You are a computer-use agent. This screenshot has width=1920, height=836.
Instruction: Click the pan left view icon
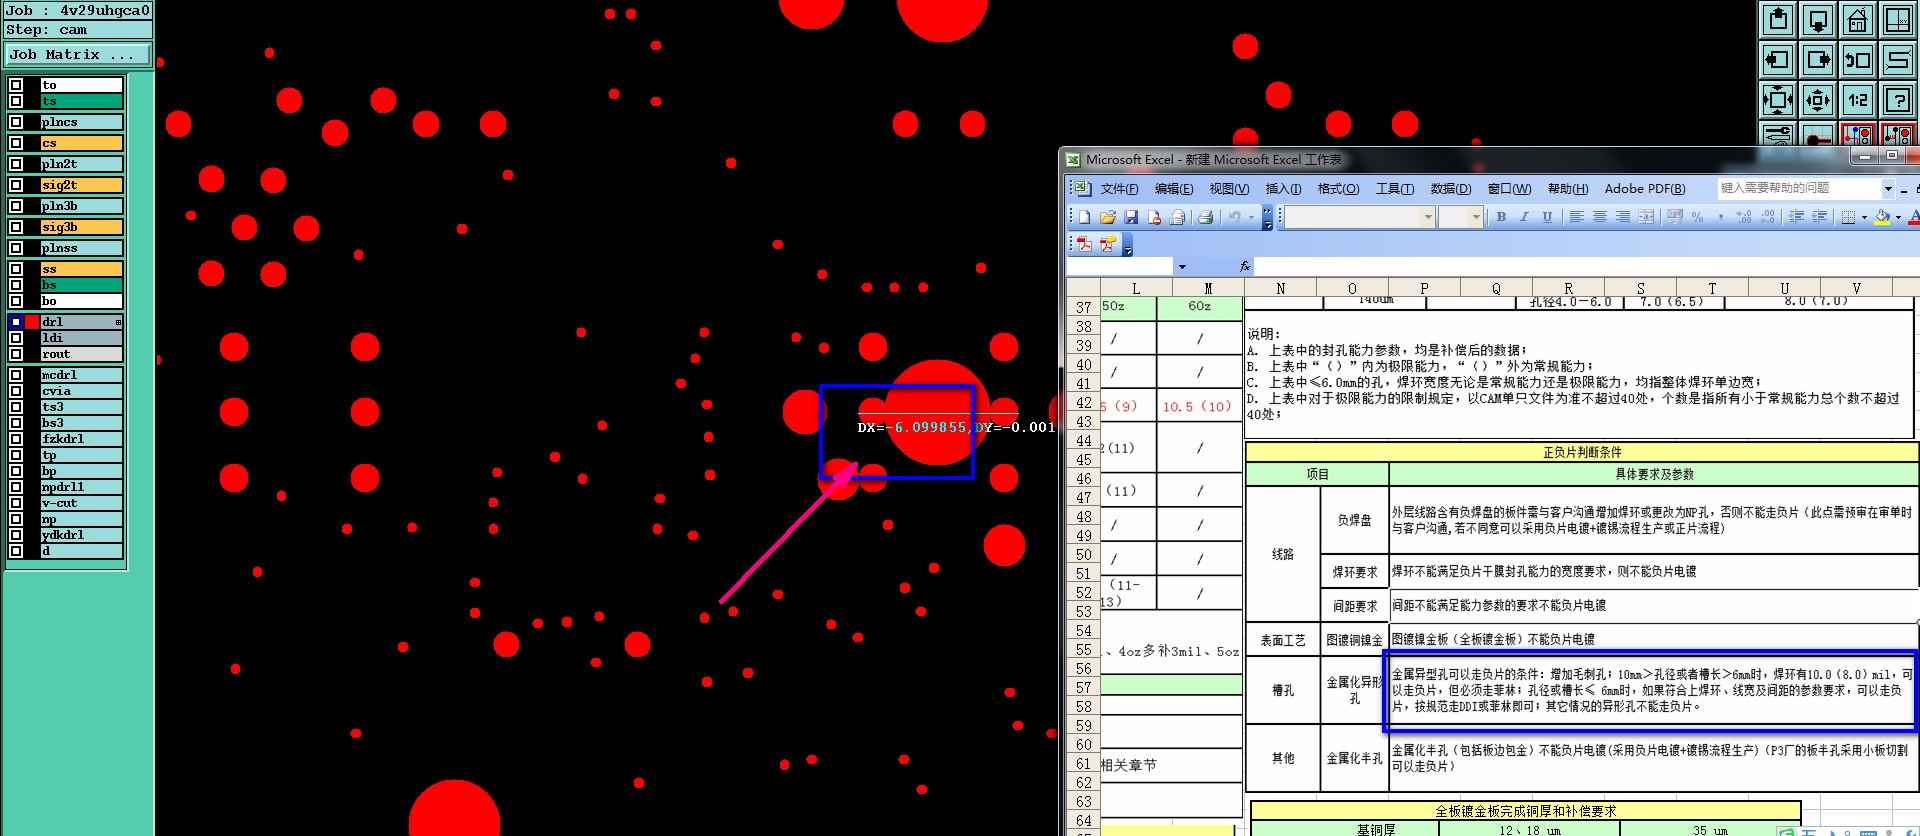click(1778, 59)
